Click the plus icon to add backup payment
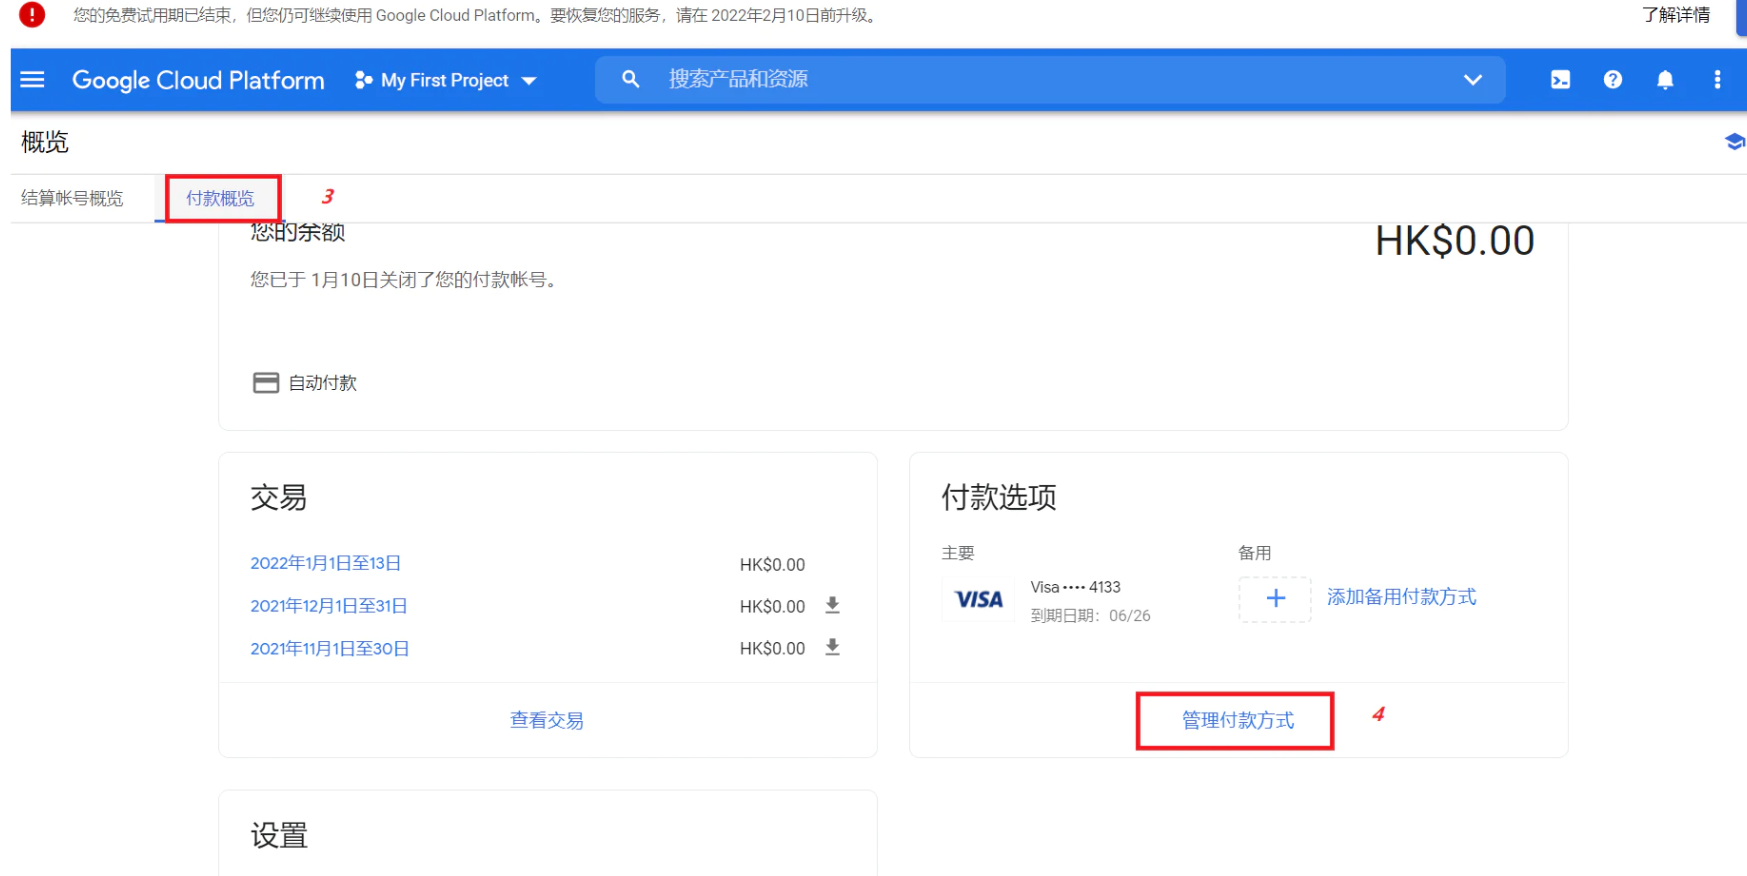Screen dimensions: 1747x876 [1275, 598]
